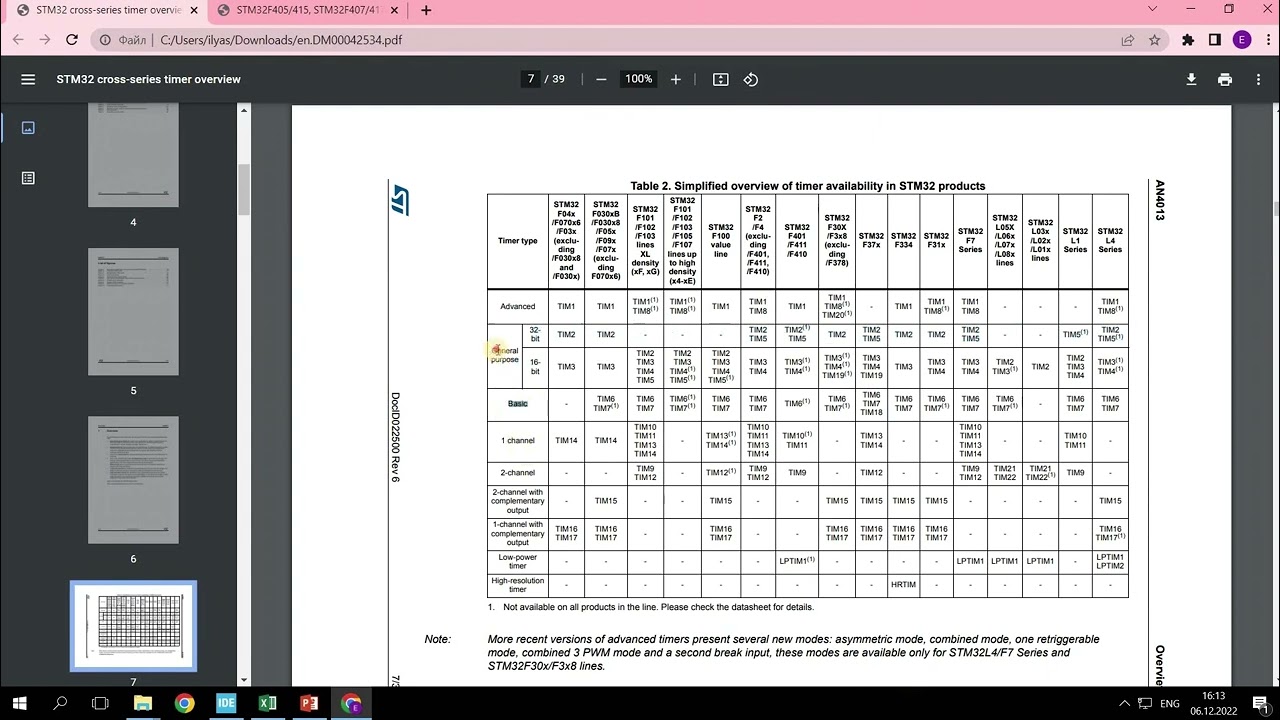Open the Chrome extensions puzzle icon
Screen dimensions: 1280x720
[1188, 40]
